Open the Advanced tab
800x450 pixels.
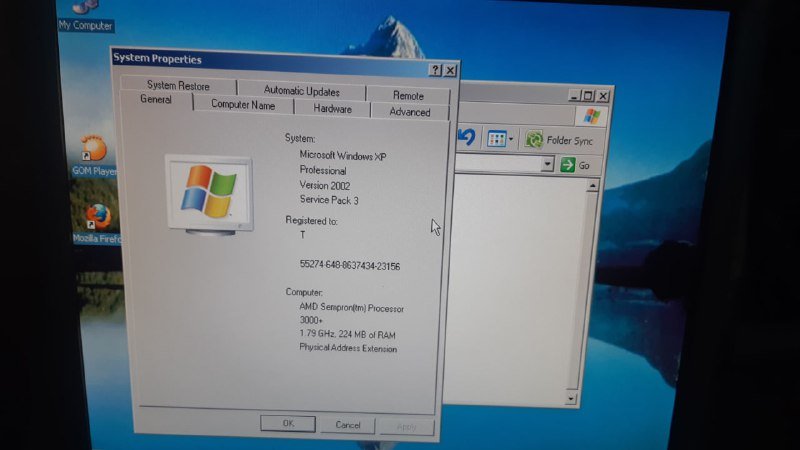click(410, 112)
